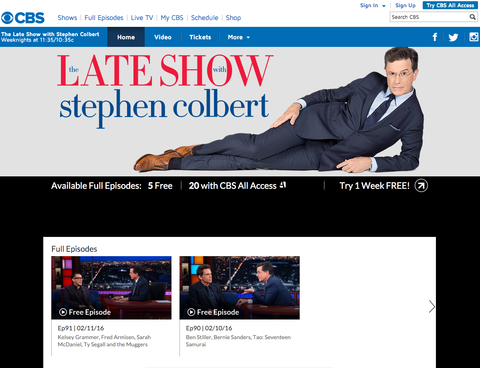Click the search magnifier icon
This screenshot has width=480, height=368.
click(x=472, y=17)
